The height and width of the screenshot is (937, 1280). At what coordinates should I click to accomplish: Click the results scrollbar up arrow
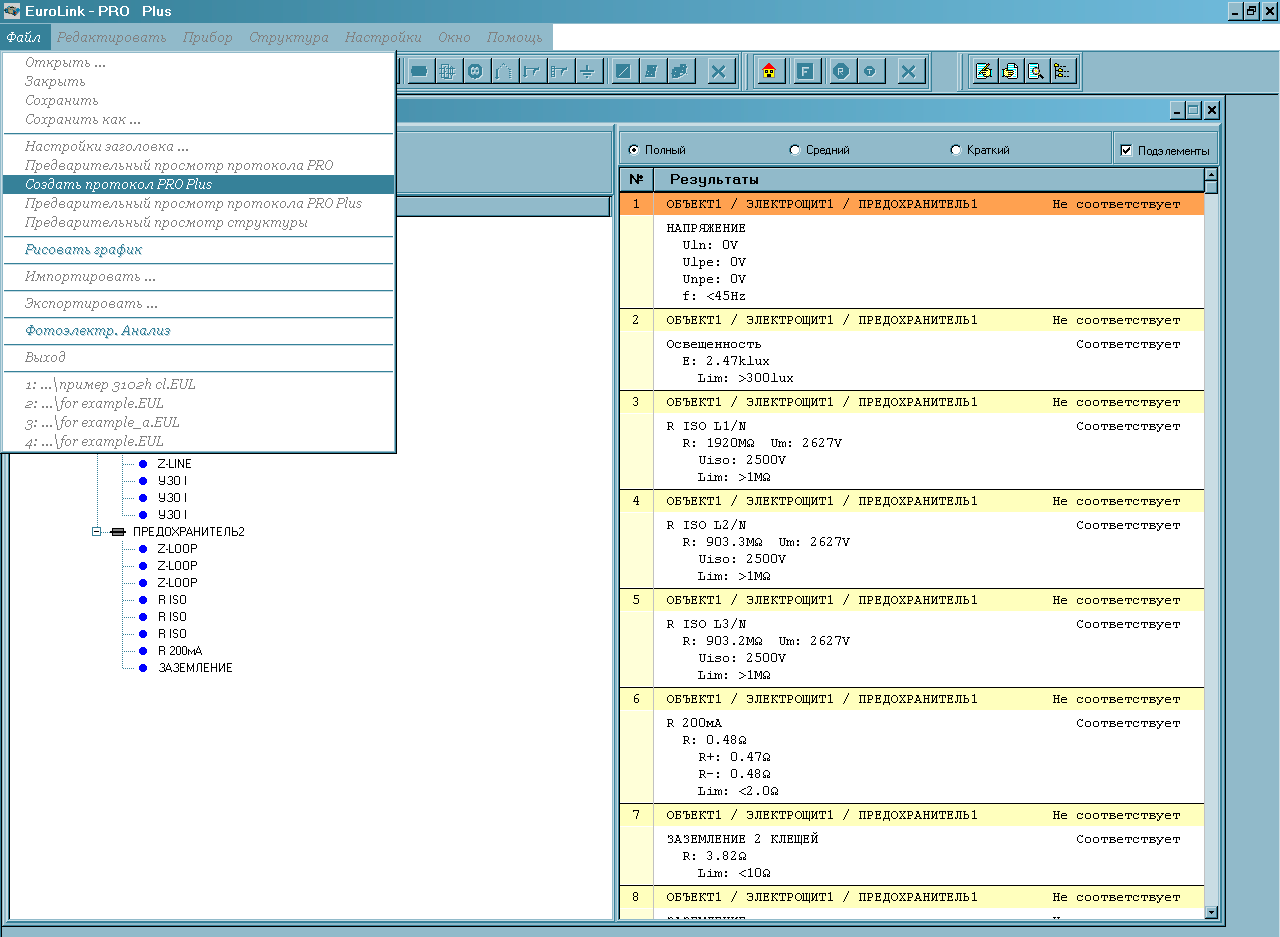point(1211,176)
